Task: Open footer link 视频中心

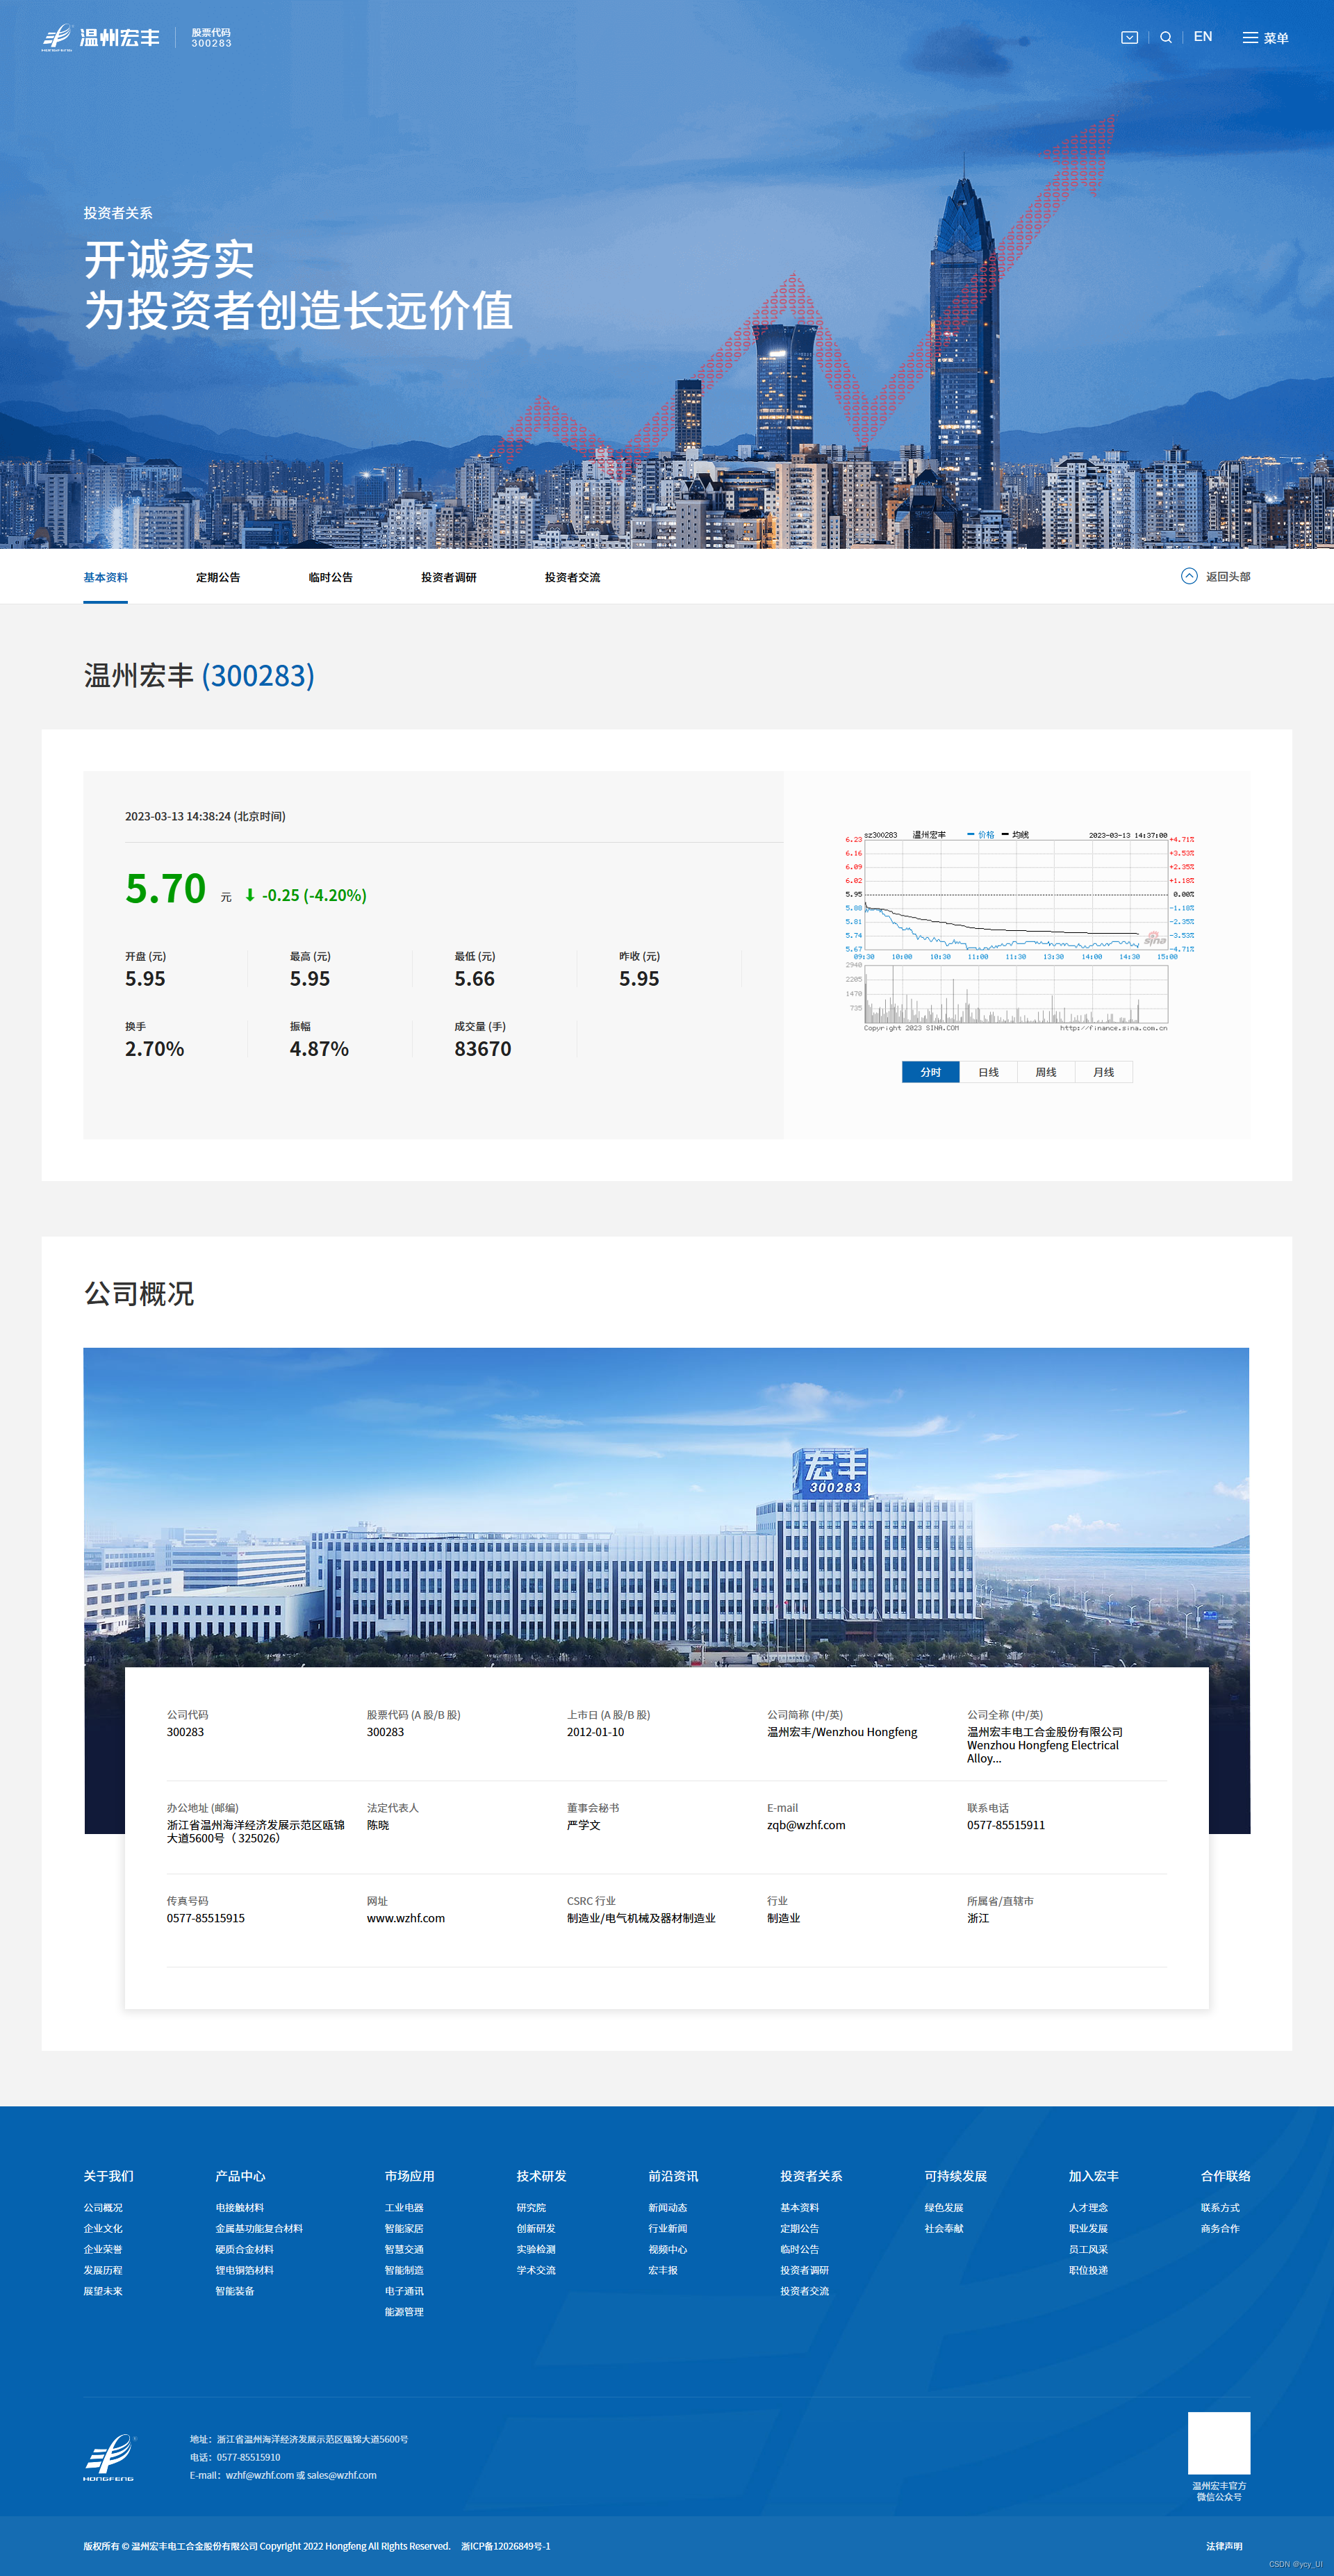Action: click(x=668, y=2249)
